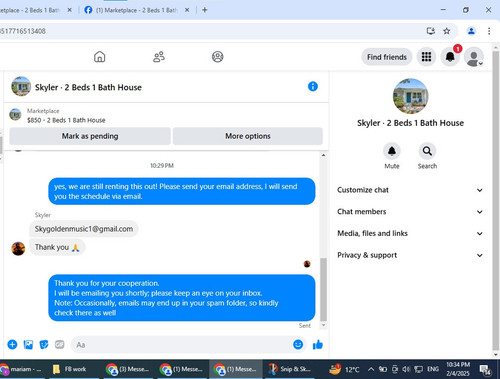Screen dimensions: 500x379
Task: Show hidden tray icons chevron
Action: [371, 369]
